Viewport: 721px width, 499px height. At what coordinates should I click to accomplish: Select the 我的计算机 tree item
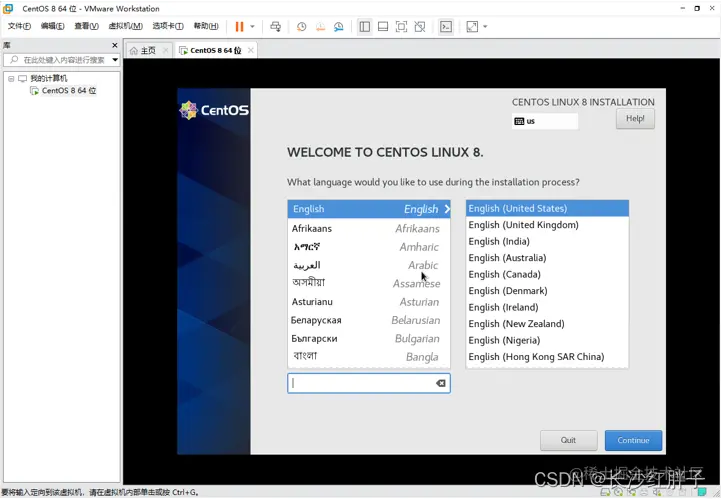coord(49,78)
